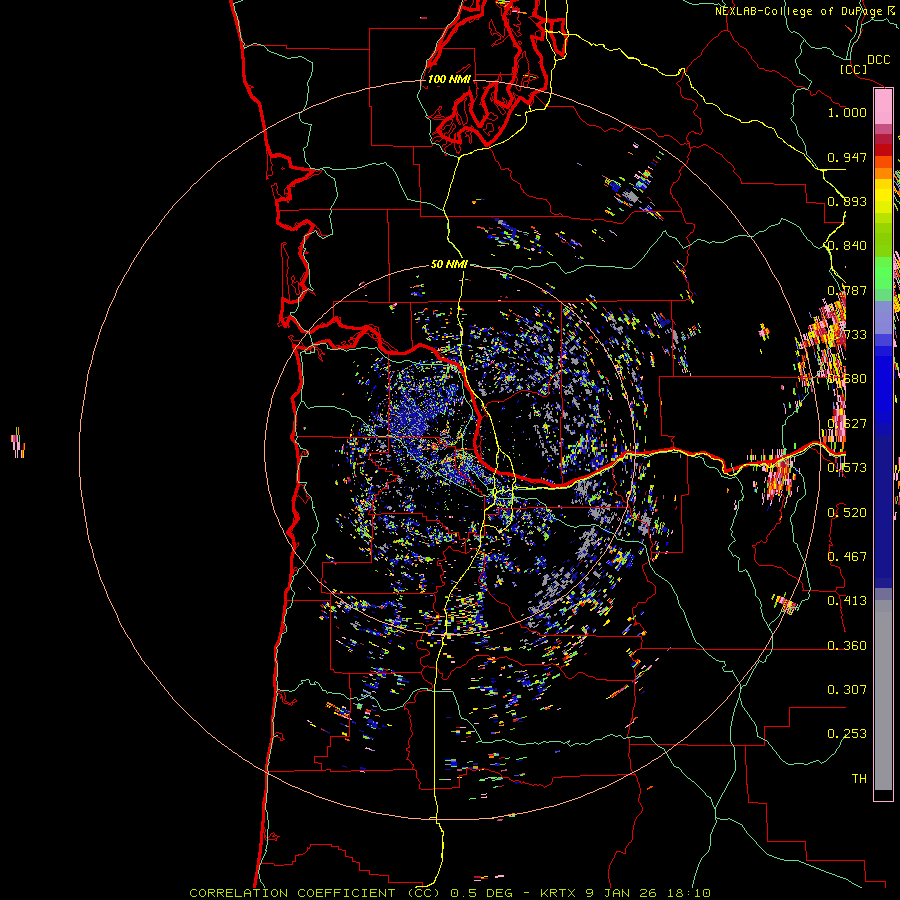
Task: Click the 18:10 timestamp in the caption
Action: 688,893
